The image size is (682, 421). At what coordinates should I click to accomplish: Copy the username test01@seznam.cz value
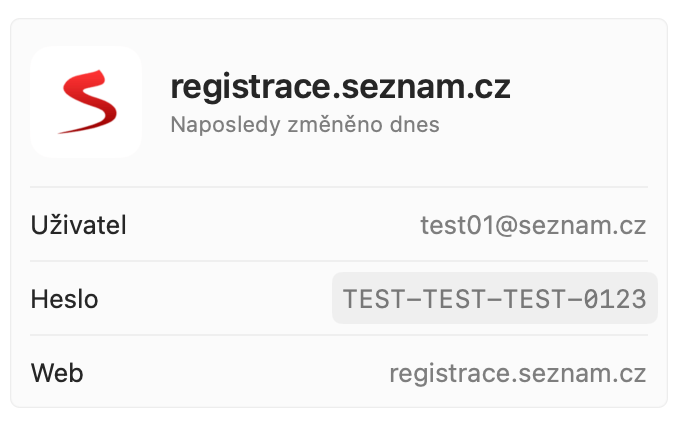(533, 225)
